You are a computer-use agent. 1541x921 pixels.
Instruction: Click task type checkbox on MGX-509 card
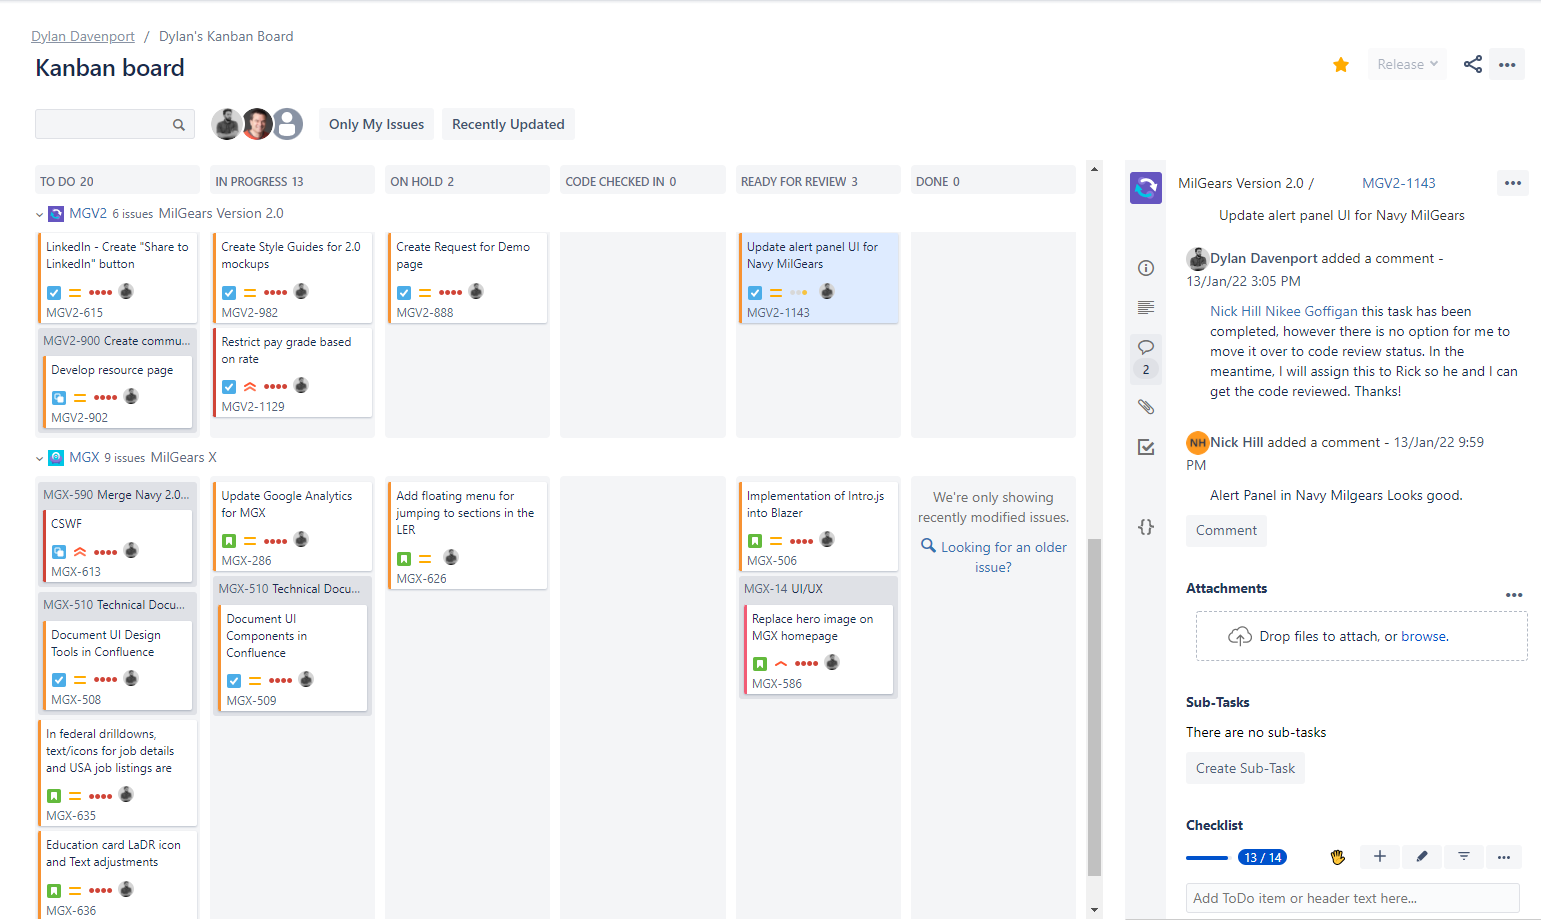pos(234,681)
